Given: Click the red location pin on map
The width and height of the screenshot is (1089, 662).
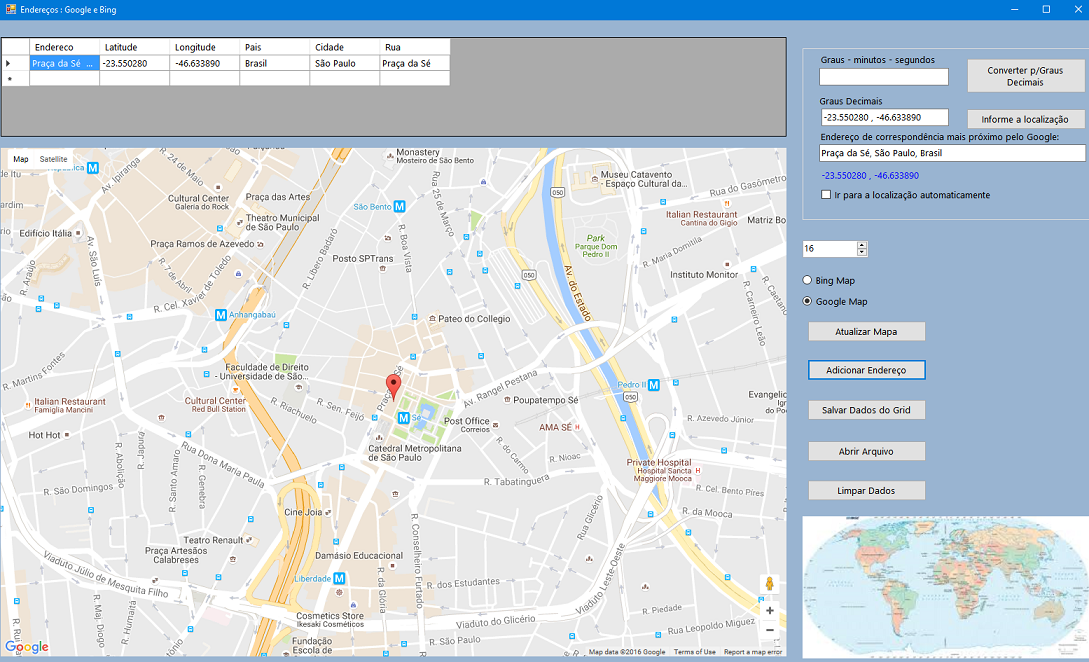Looking at the screenshot, I should click(x=393, y=386).
